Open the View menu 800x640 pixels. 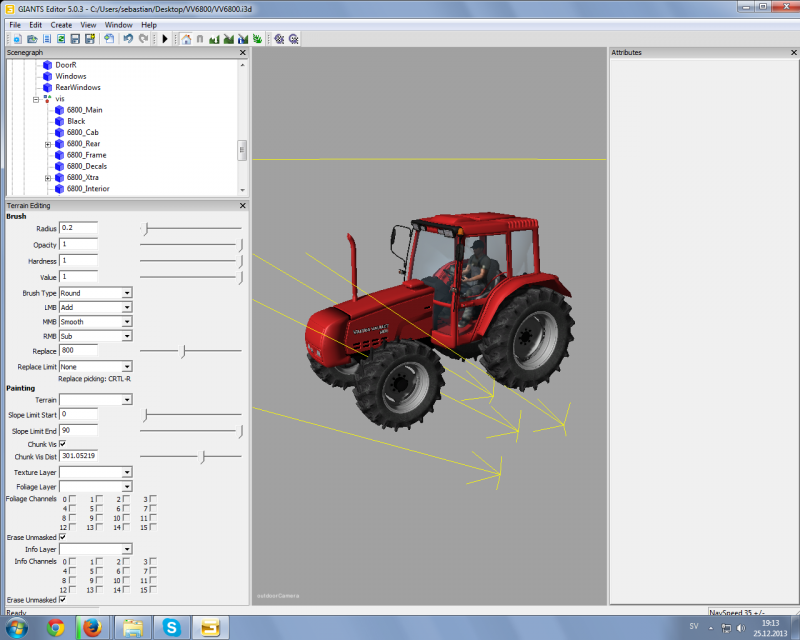pyautogui.click(x=88, y=25)
